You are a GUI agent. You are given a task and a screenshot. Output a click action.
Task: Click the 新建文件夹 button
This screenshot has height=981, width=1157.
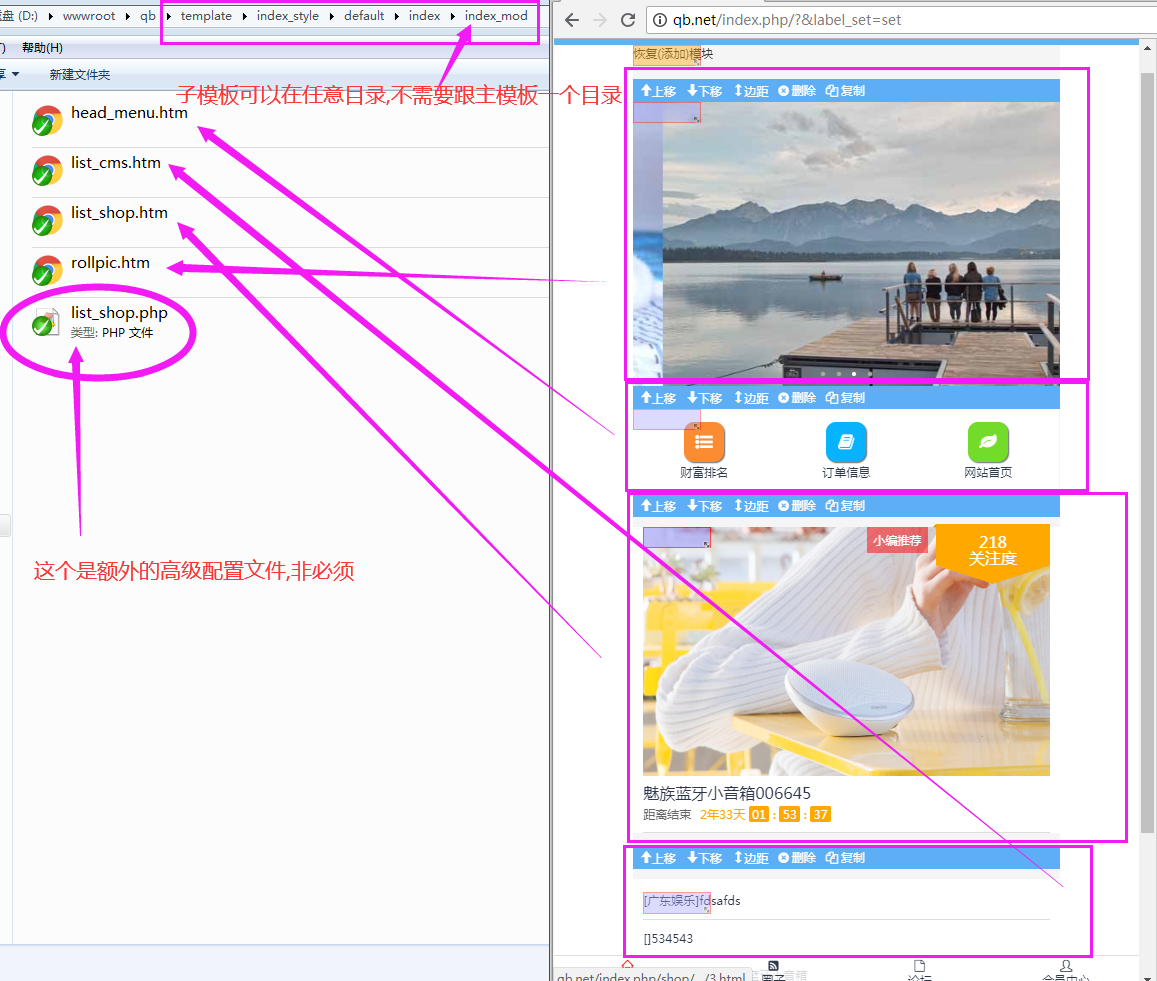[80, 75]
